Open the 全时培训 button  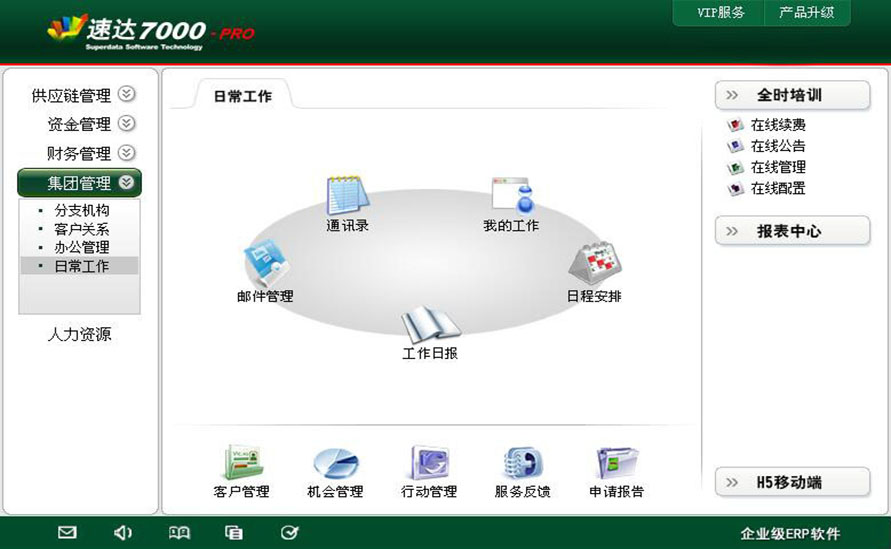tap(793, 95)
